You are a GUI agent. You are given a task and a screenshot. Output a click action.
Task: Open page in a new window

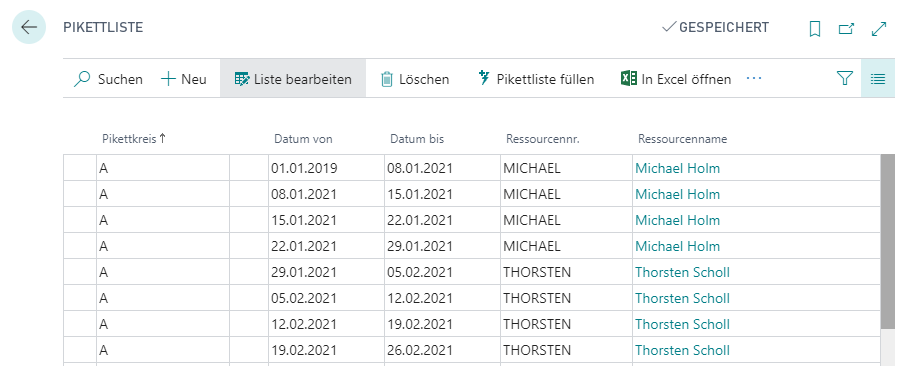coord(847,29)
